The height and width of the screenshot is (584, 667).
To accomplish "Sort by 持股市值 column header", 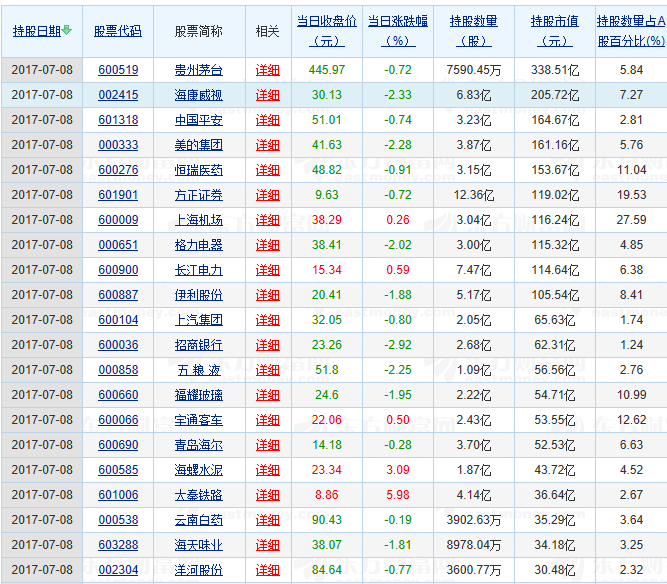I will coord(554,30).
